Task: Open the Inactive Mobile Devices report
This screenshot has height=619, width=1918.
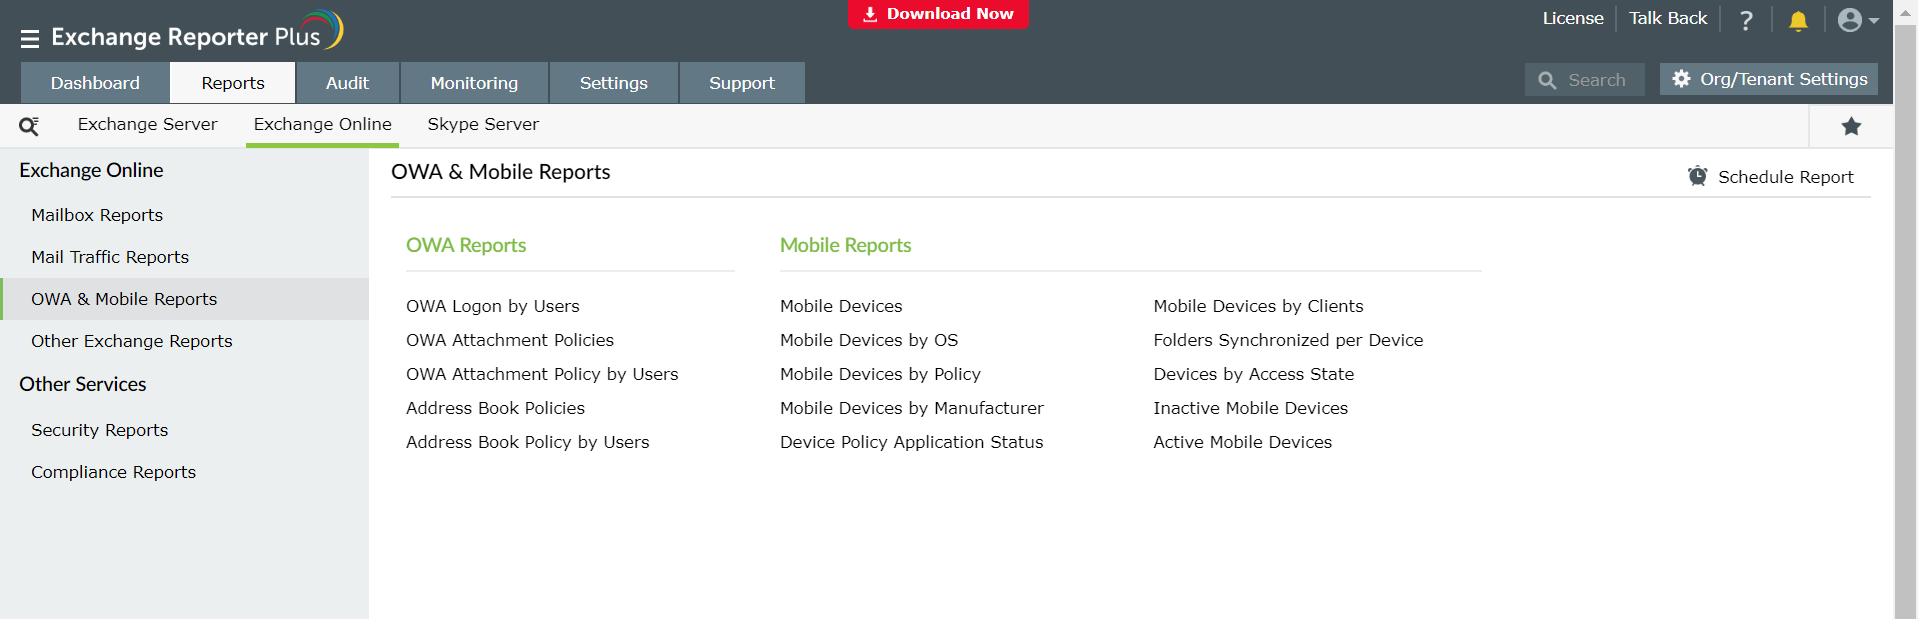Action: coord(1250,408)
